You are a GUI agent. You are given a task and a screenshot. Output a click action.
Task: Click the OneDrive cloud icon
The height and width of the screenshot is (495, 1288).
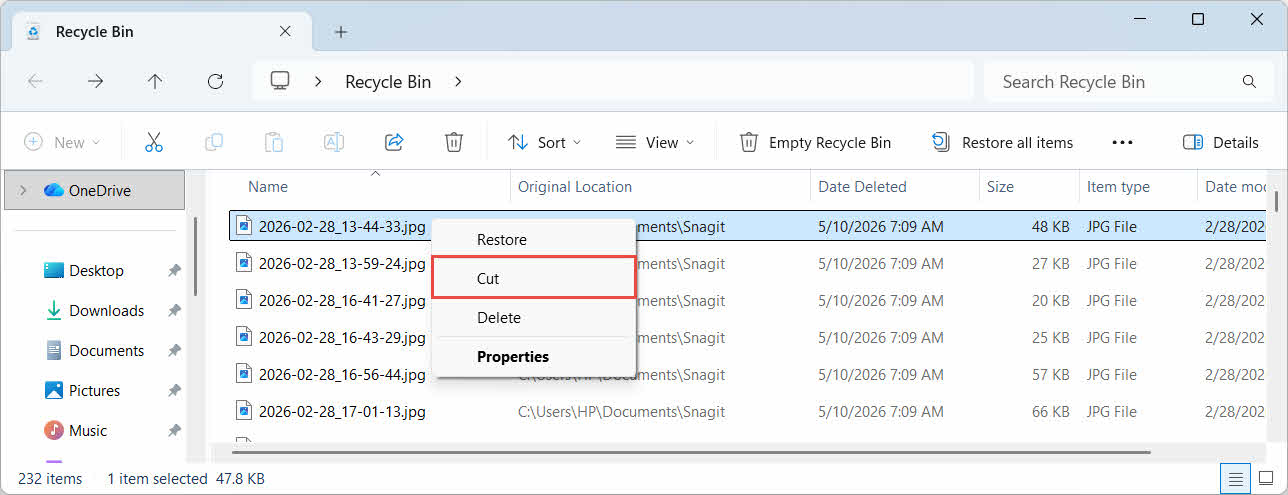[54, 190]
